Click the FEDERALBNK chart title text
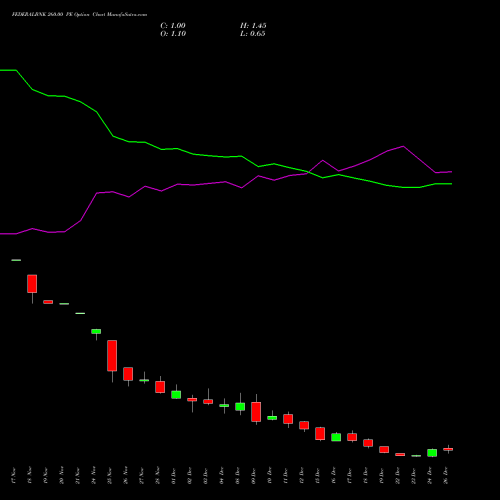500x500 pixels. pos(79,15)
